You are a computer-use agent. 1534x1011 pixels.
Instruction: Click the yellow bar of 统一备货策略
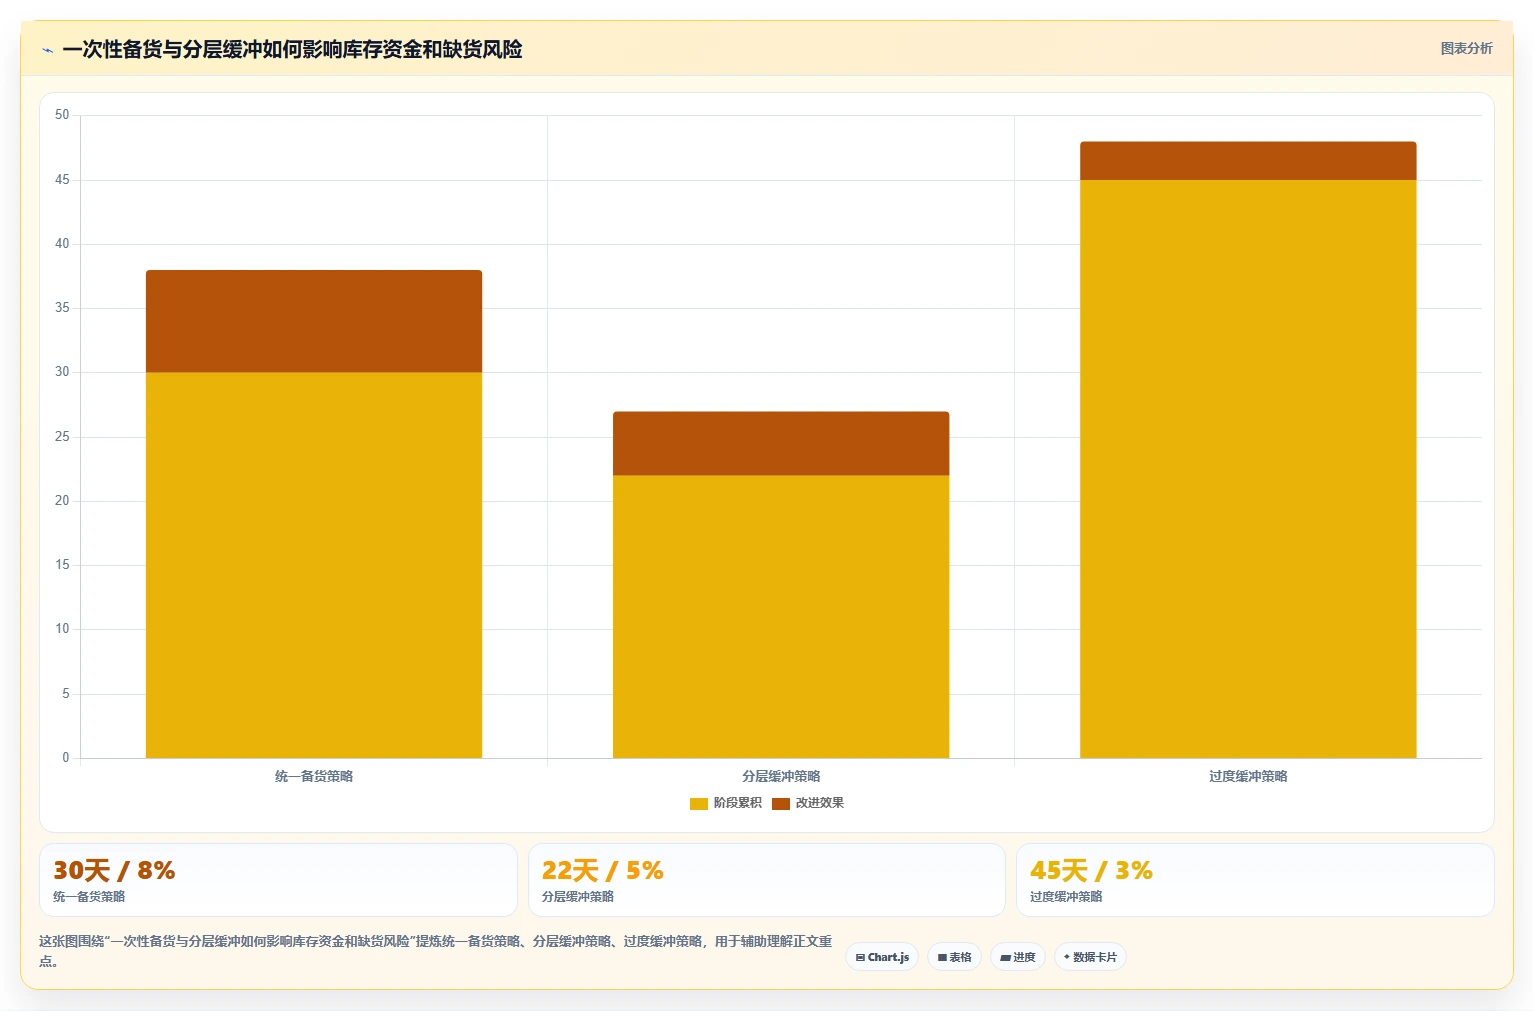point(314,565)
